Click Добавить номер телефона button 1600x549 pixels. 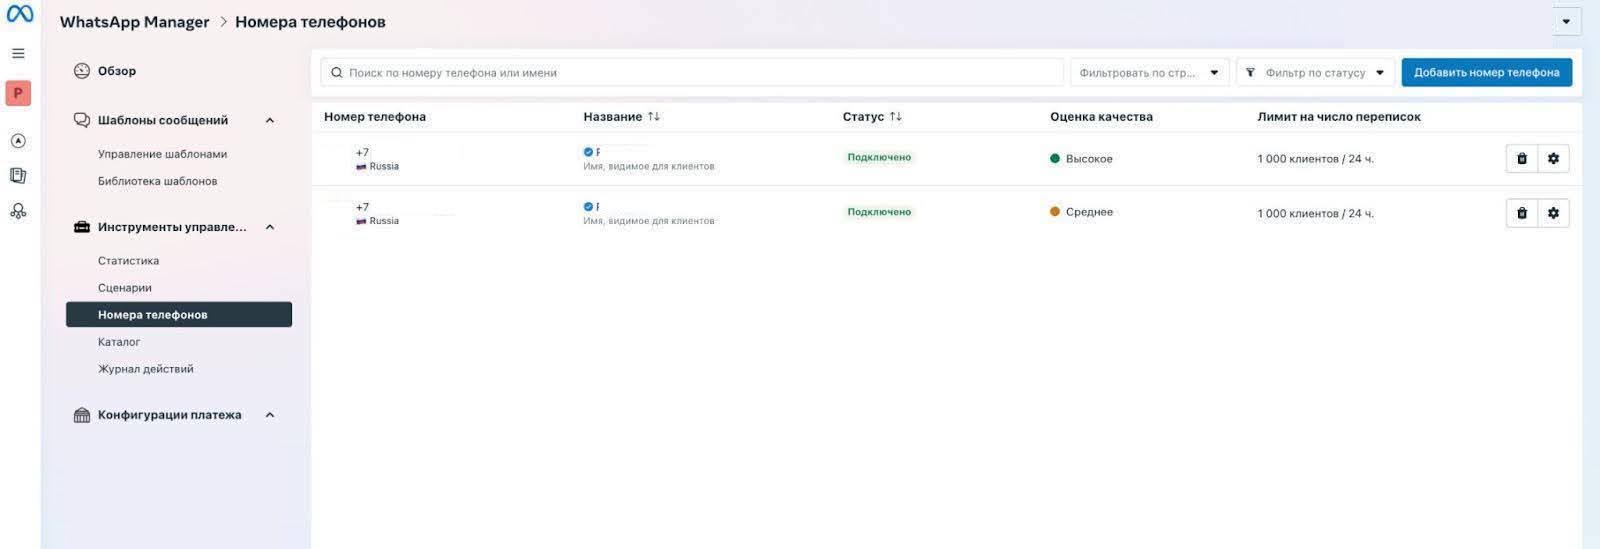(1487, 73)
